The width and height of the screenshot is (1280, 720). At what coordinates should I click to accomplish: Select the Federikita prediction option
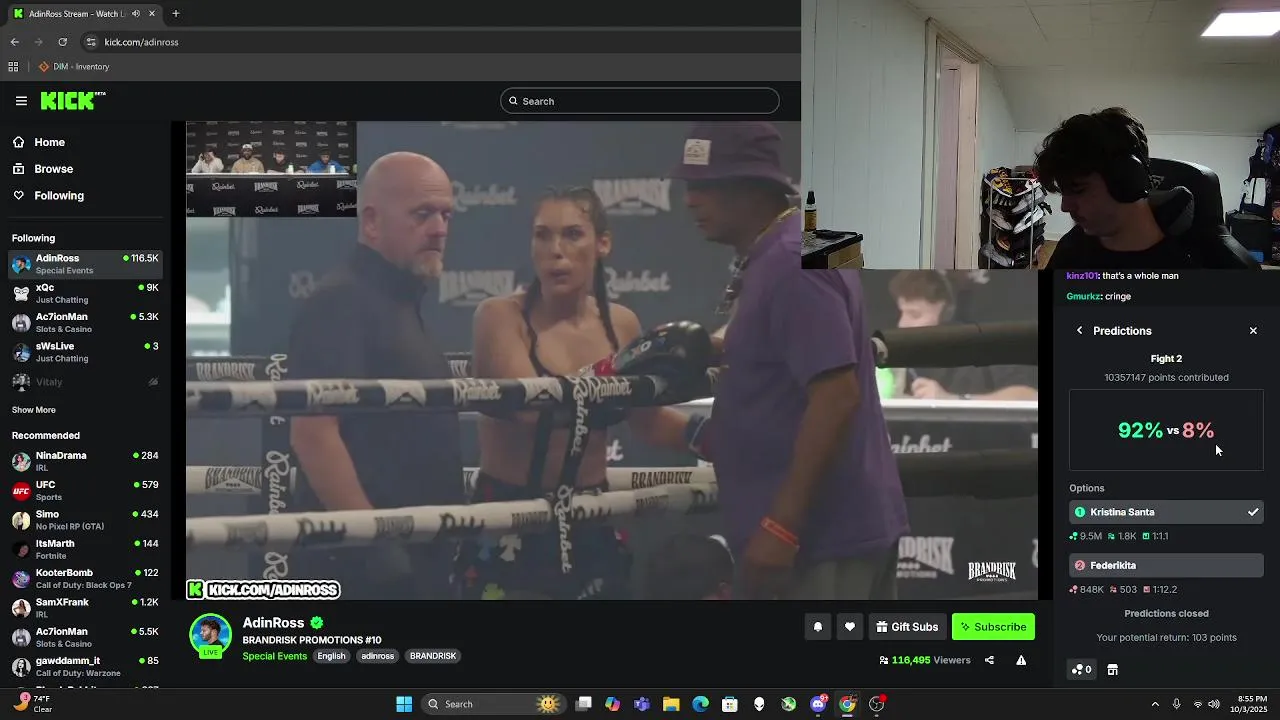pyautogui.click(x=1166, y=565)
